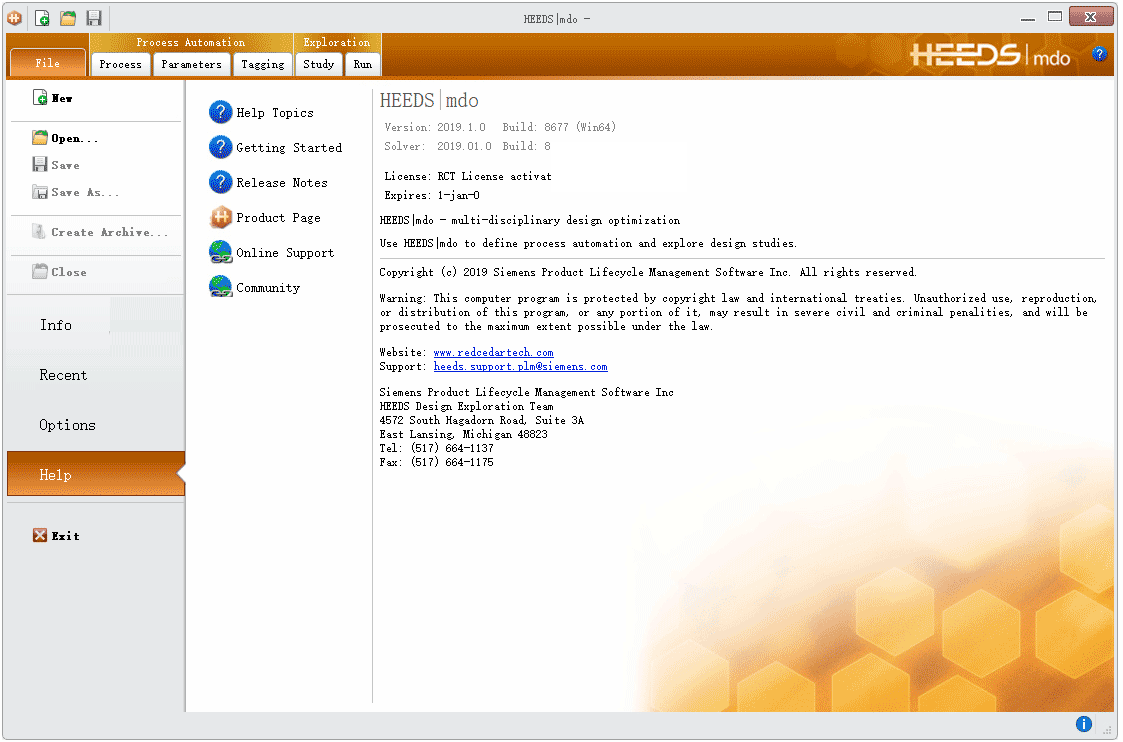
Task: Click the Tel: (517) 664-1137 text
Action: pos(437,448)
